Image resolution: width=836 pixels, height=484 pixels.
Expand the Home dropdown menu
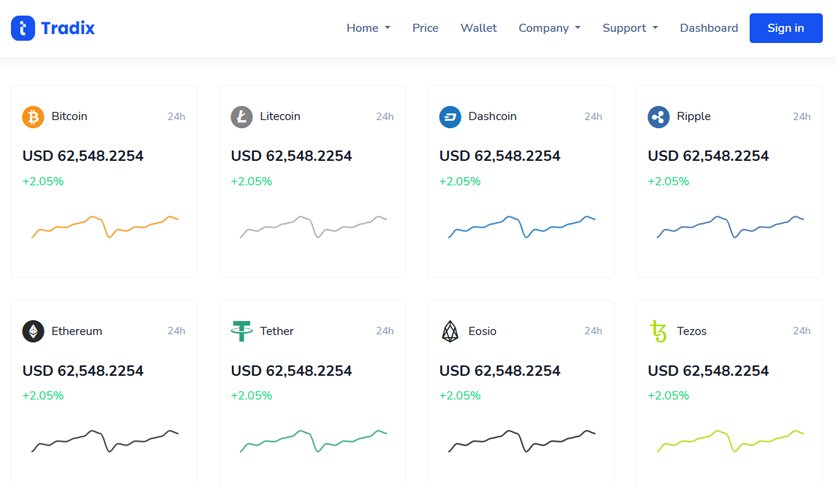click(x=368, y=28)
